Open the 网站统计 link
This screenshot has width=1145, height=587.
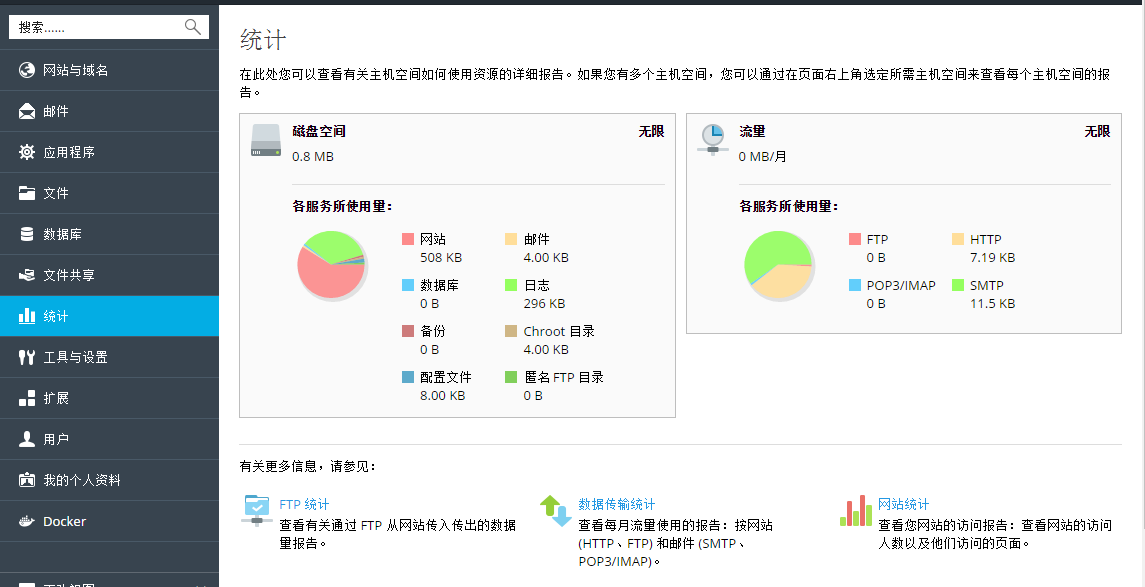[x=903, y=504]
